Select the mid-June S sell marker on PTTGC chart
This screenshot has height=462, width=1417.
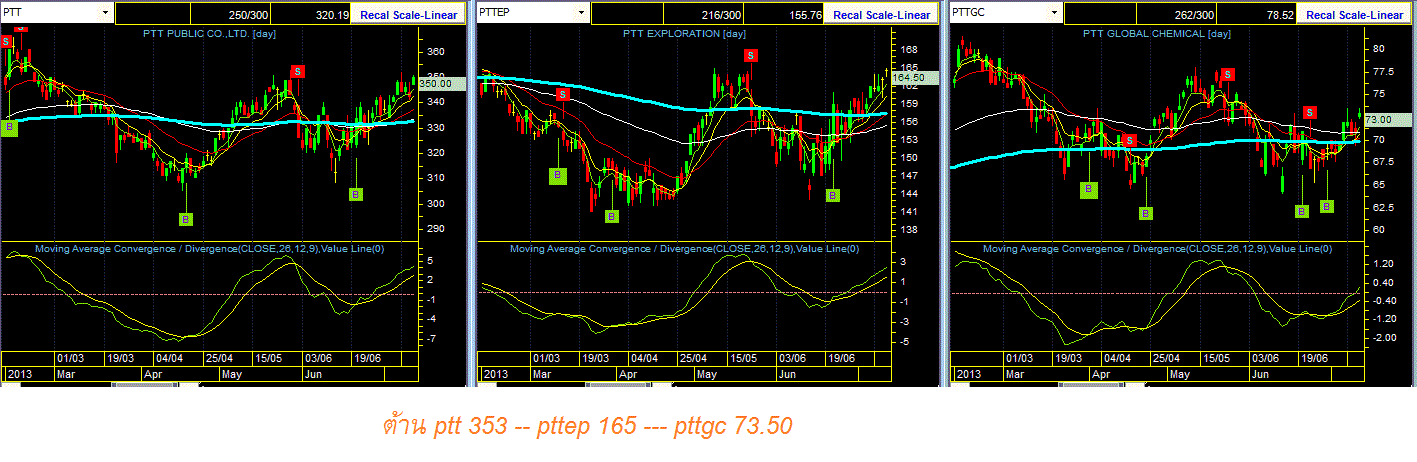pyautogui.click(x=1309, y=112)
